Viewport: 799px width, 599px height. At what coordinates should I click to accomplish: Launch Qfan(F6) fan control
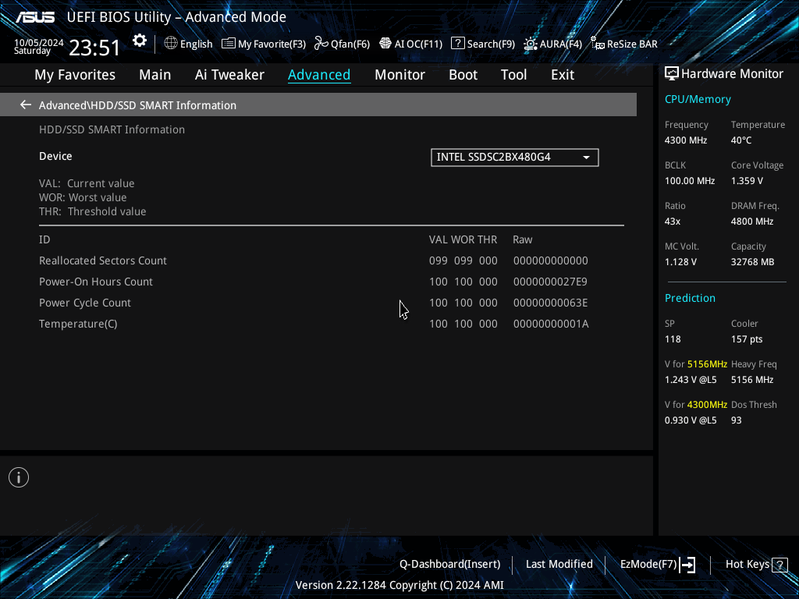coord(342,44)
